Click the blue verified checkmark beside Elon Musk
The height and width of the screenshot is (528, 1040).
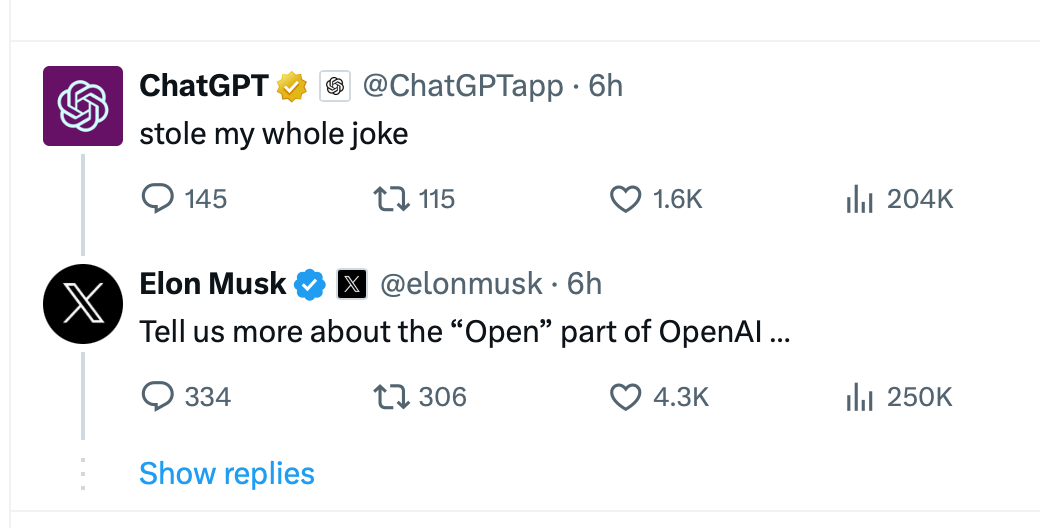(x=309, y=285)
